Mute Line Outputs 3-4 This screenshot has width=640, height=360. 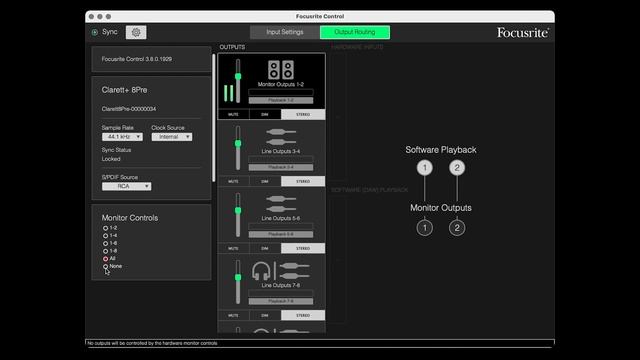pyautogui.click(x=233, y=182)
